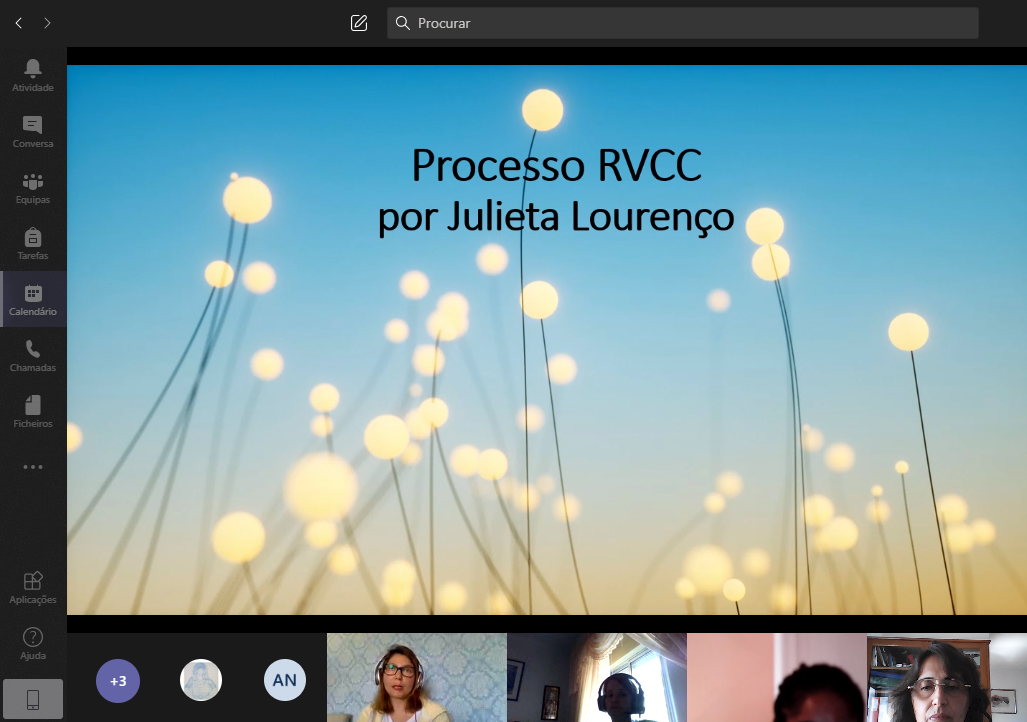The height and width of the screenshot is (722, 1027).
Task: Select video of woman with glasses and headset
Action: [x=417, y=677]
